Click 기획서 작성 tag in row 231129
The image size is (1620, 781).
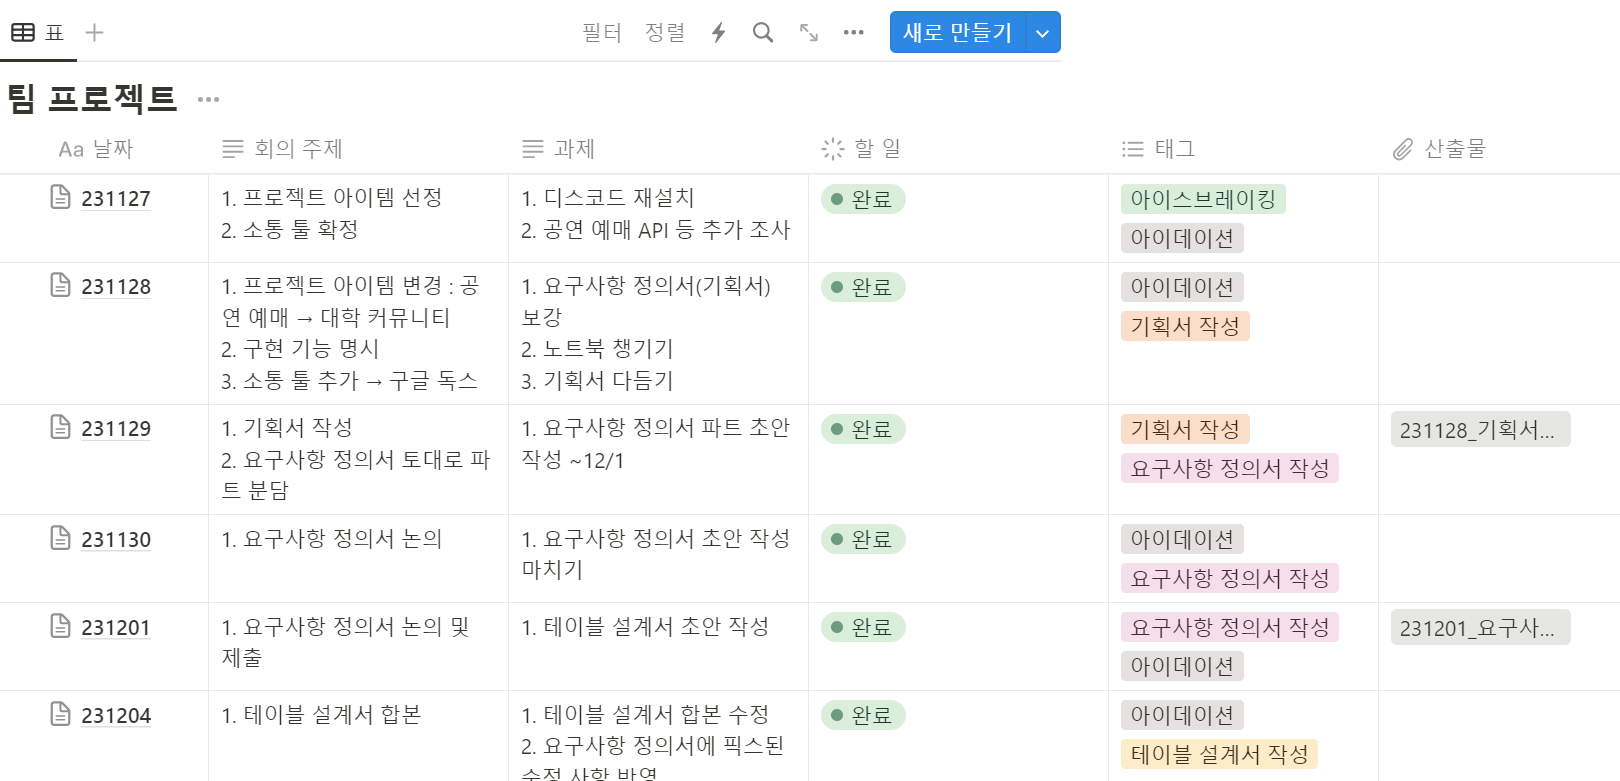[x=1185, y=429]
